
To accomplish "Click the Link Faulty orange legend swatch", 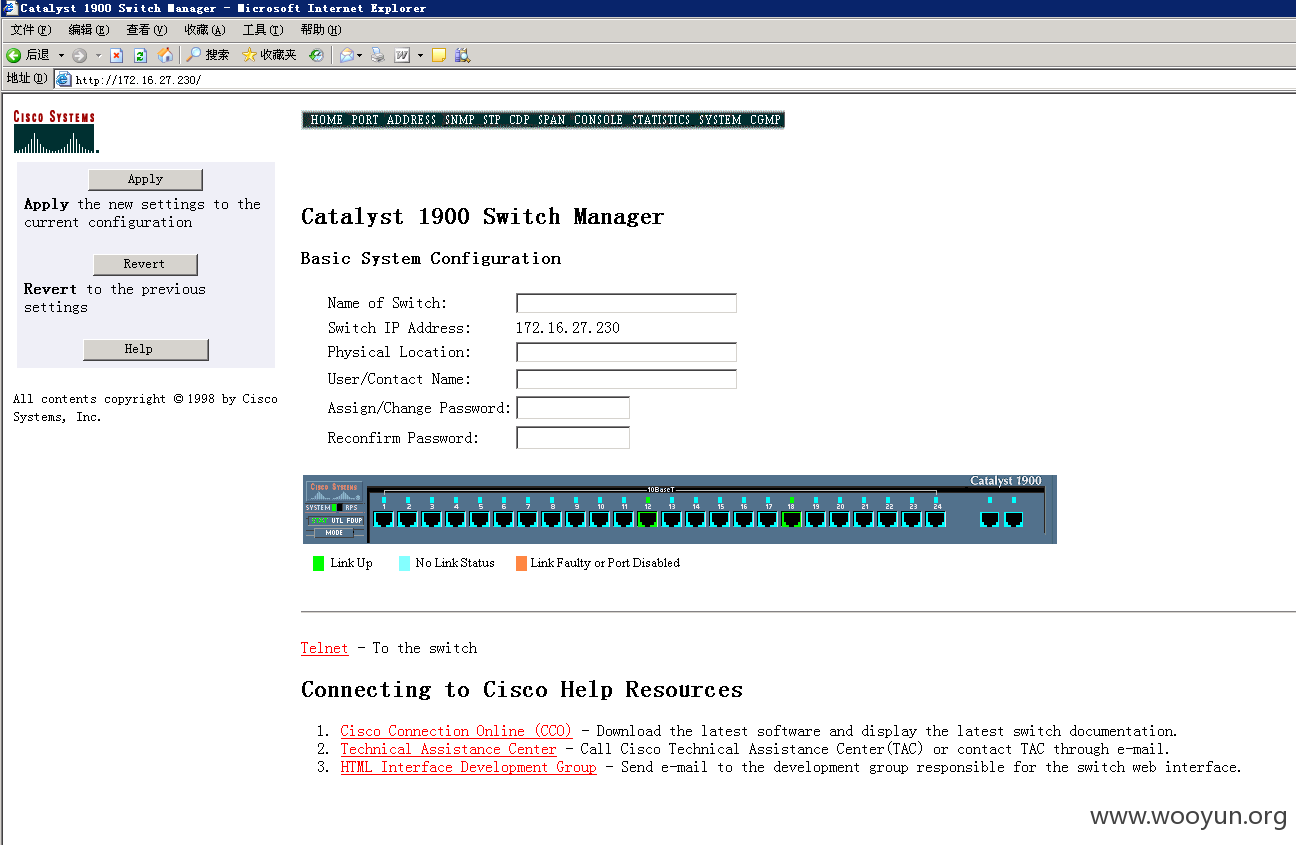I will click(521, 563).
